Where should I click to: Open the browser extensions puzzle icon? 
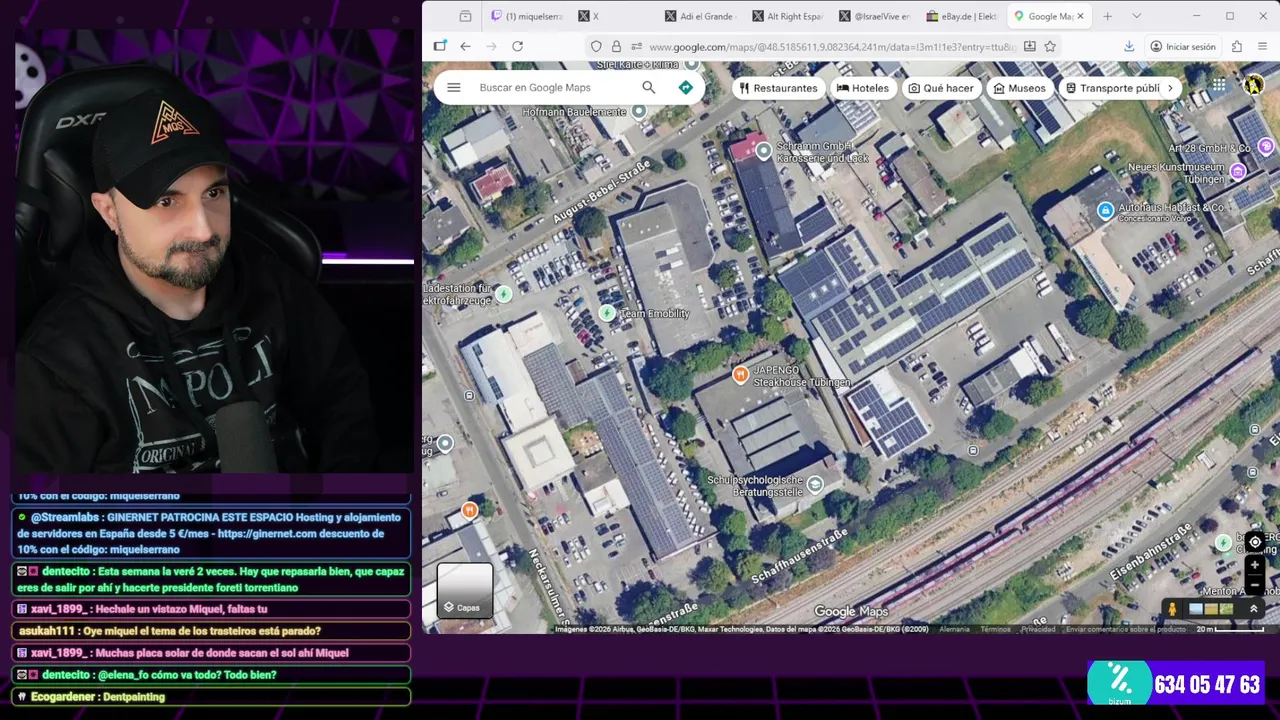pos(1237,46)
